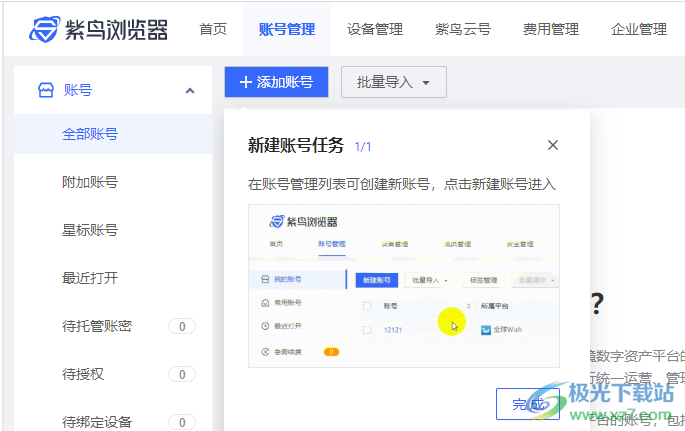The width and height of the screenshot is (685, 431).
Task: Open 待授权 list
Action: tap(83, 374)
